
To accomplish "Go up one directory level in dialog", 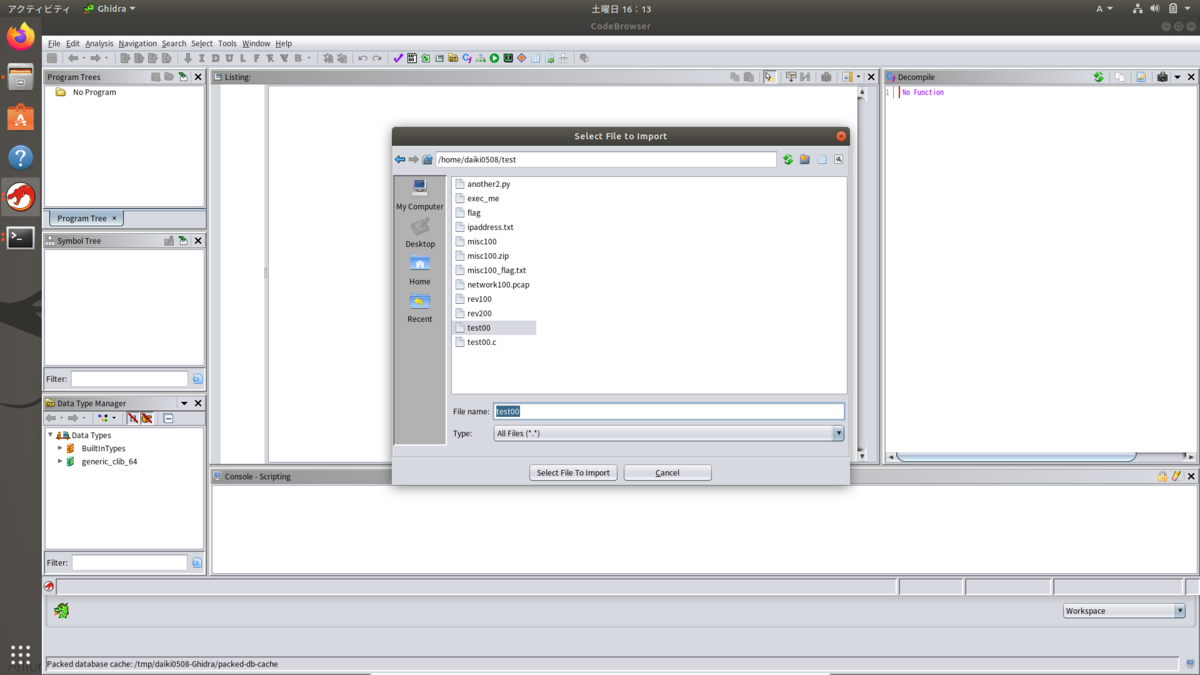I will 427,159.
